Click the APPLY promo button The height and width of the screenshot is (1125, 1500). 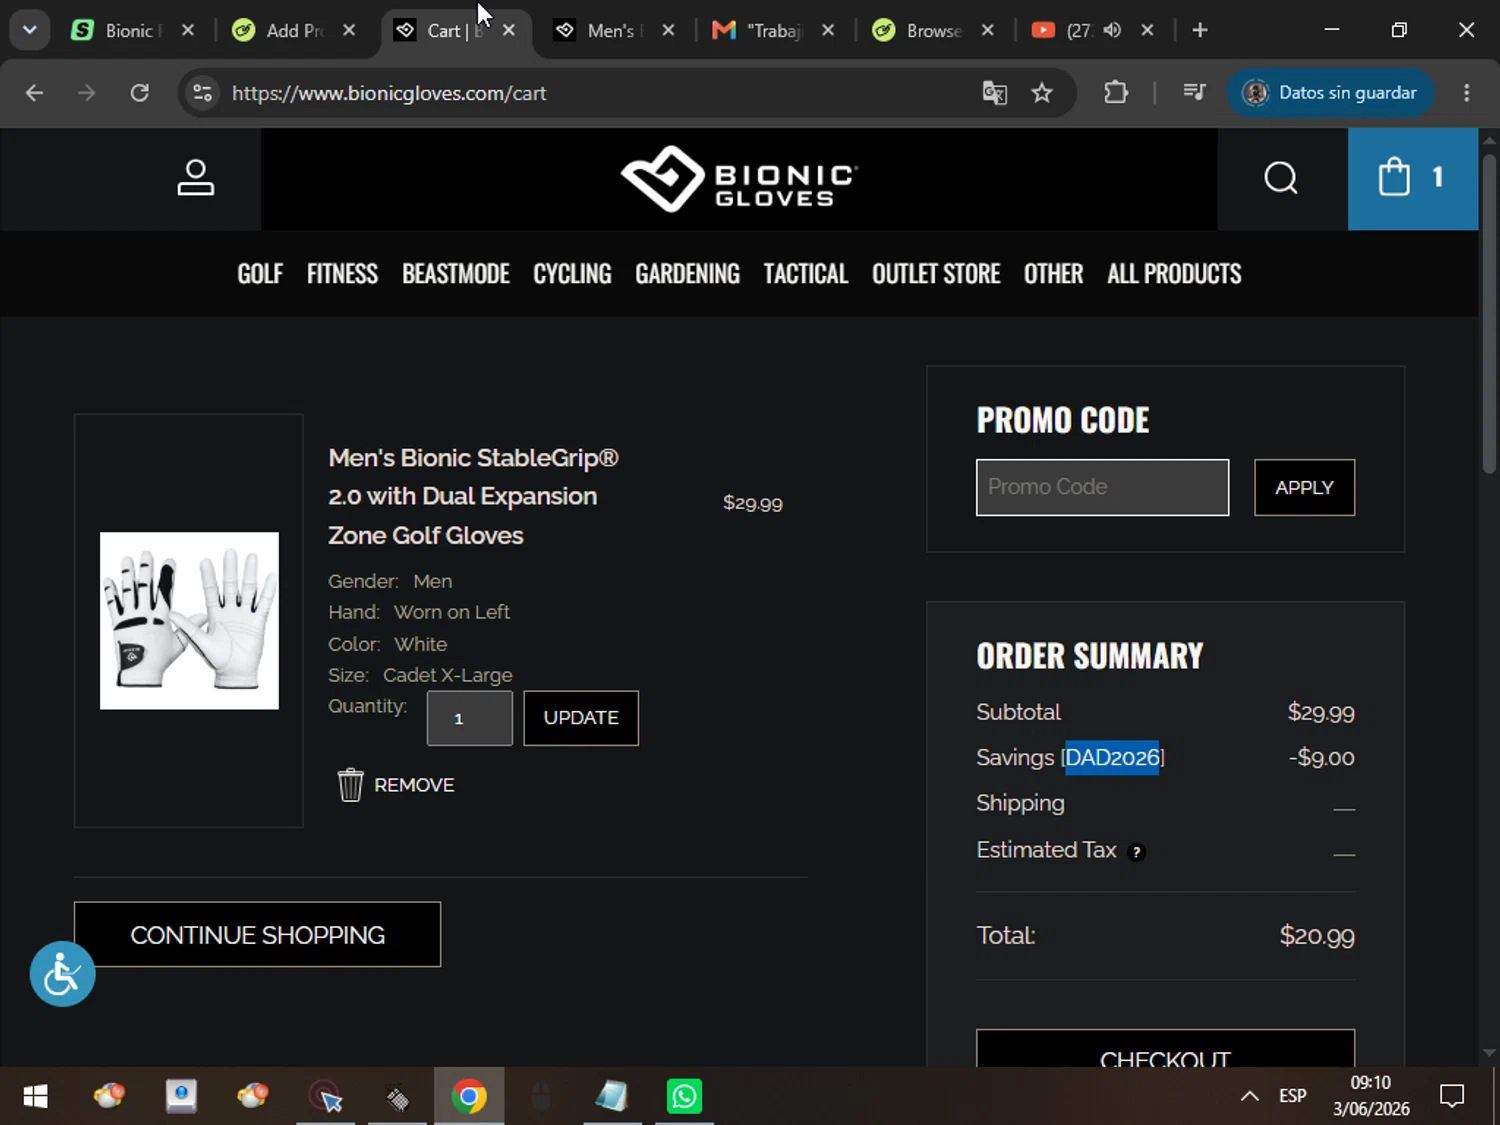(x=1305, y=488)
